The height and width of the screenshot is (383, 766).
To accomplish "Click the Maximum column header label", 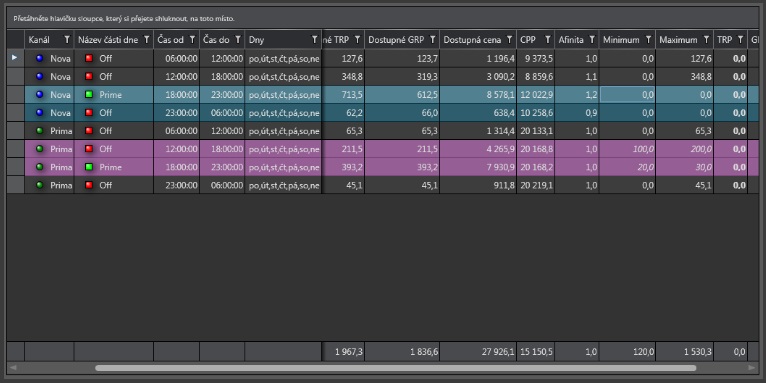I will (x=679, y=40).
